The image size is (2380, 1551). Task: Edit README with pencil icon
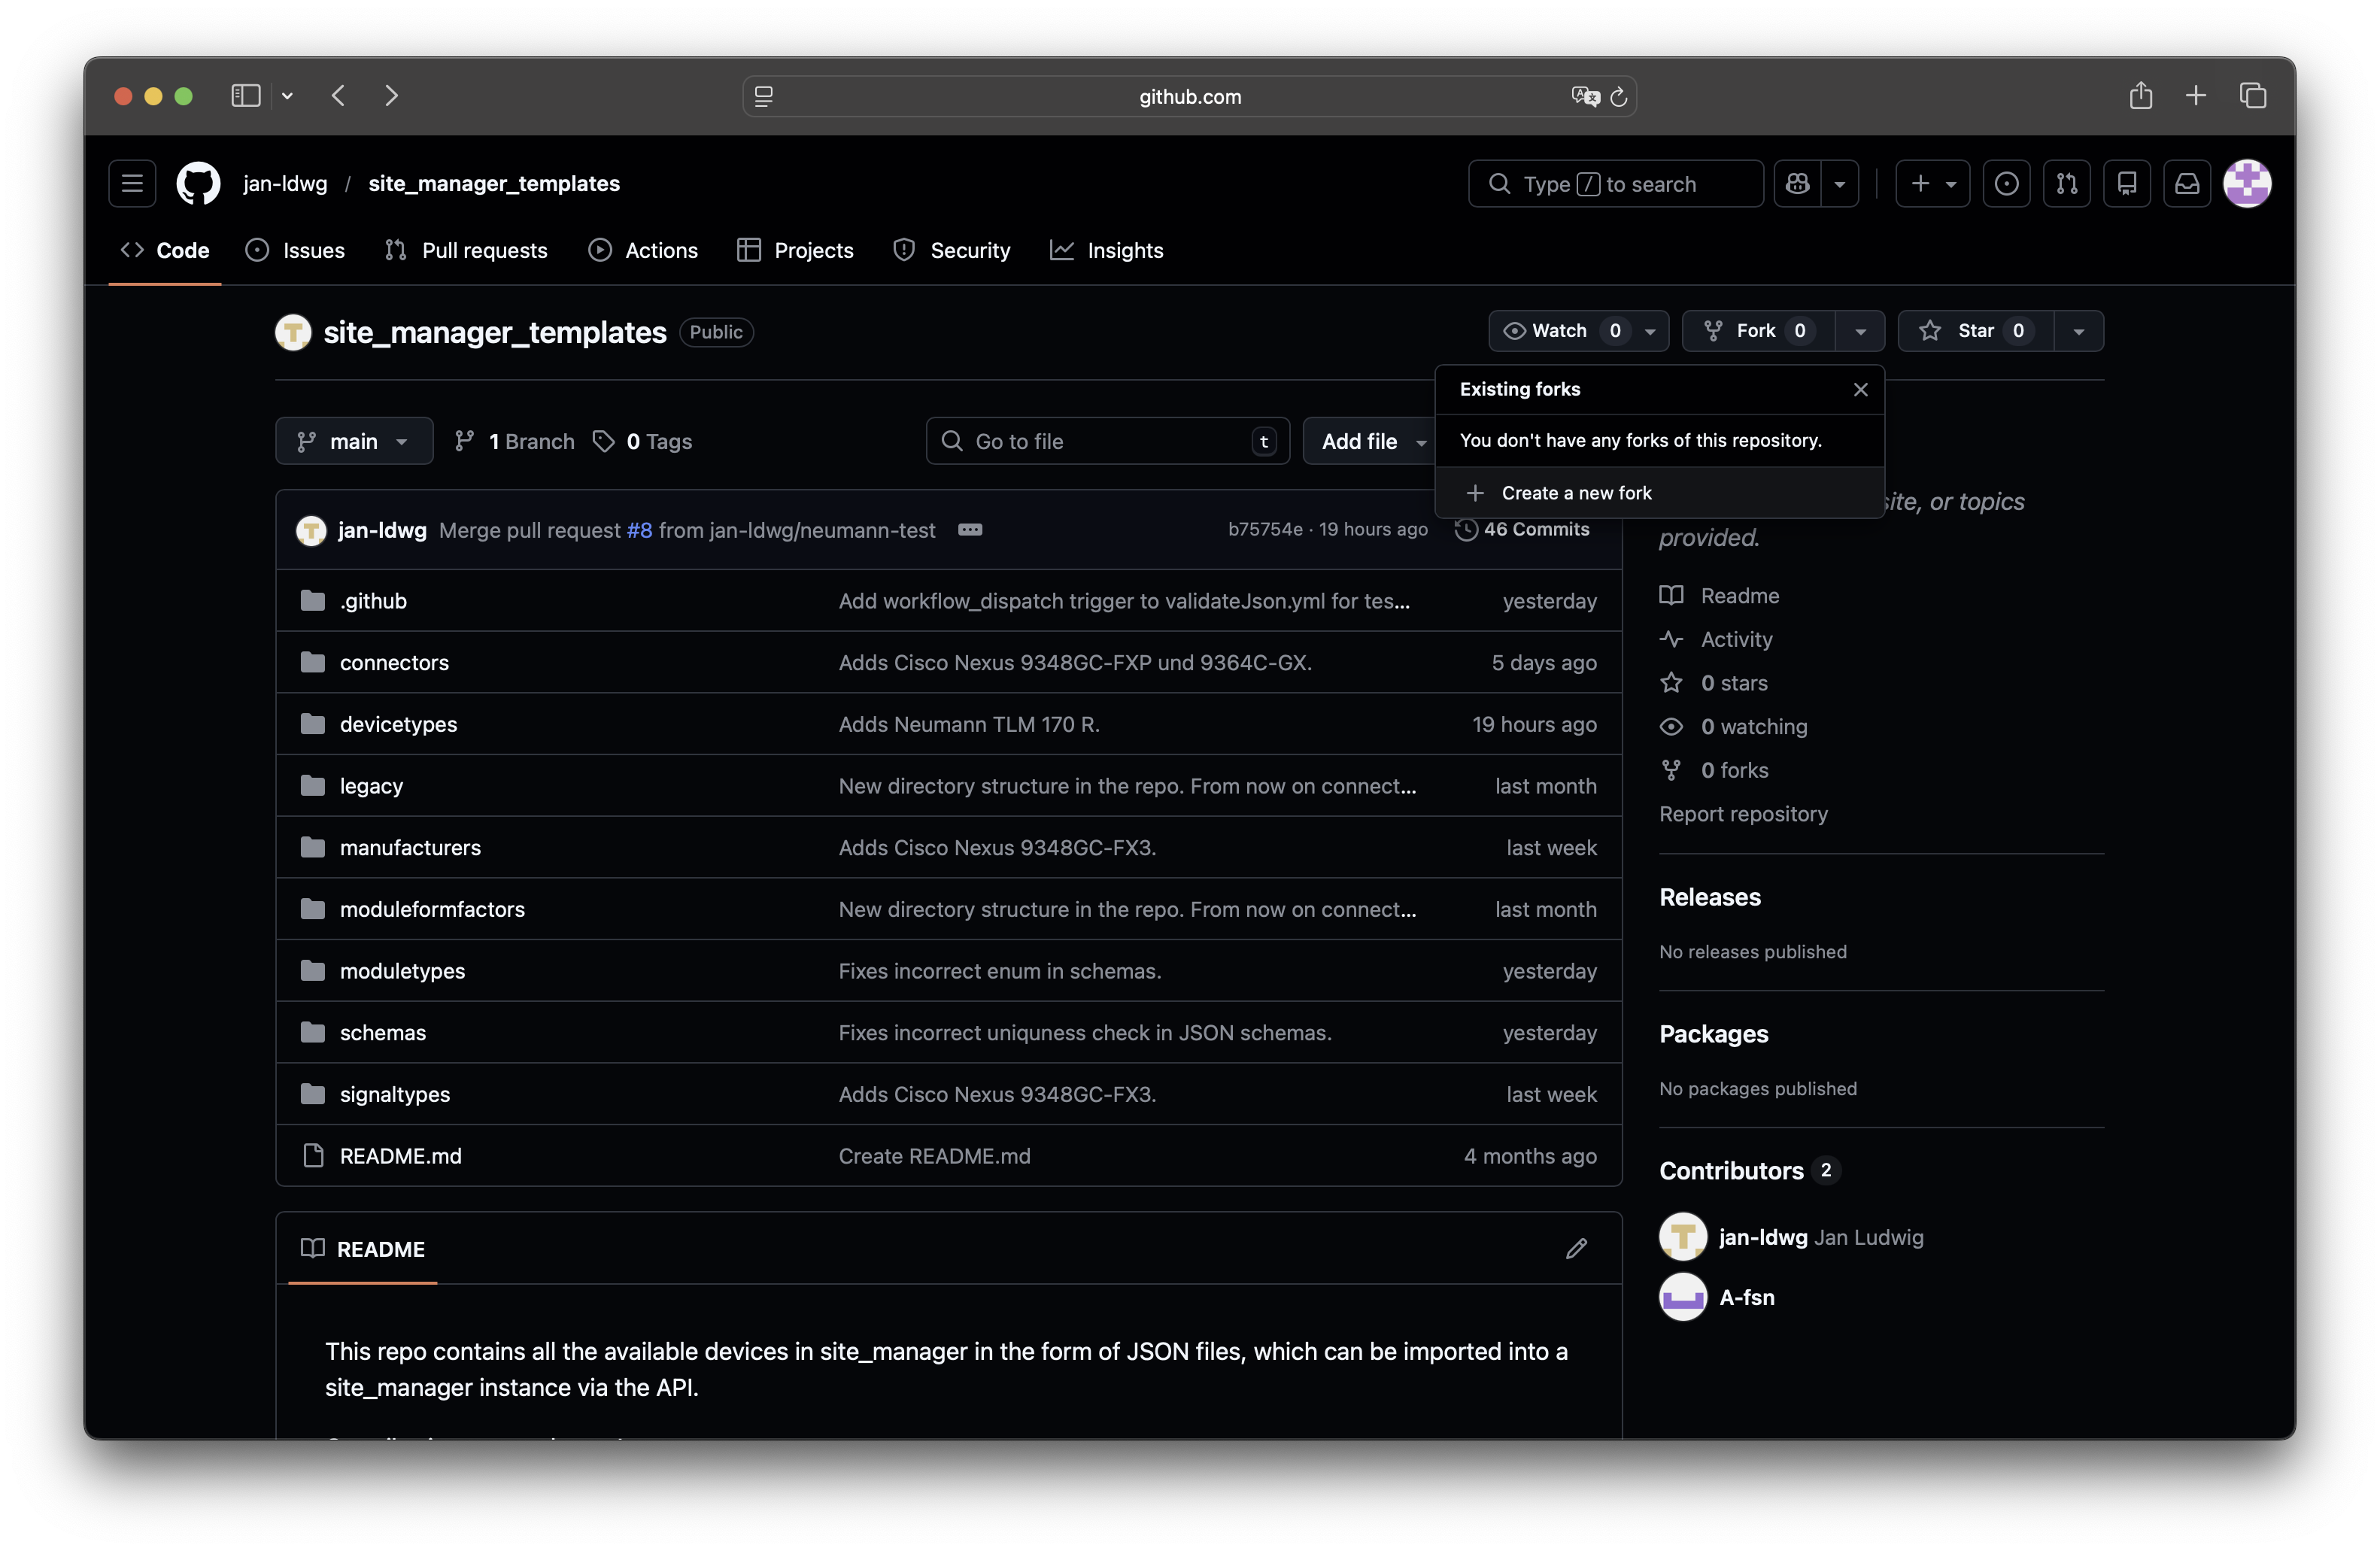pos(1576,1249)
